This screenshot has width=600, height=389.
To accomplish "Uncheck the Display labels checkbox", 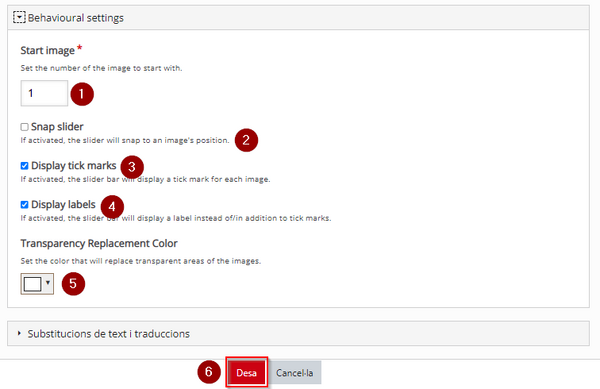I will pyautogui.click(x=24, y=205).
